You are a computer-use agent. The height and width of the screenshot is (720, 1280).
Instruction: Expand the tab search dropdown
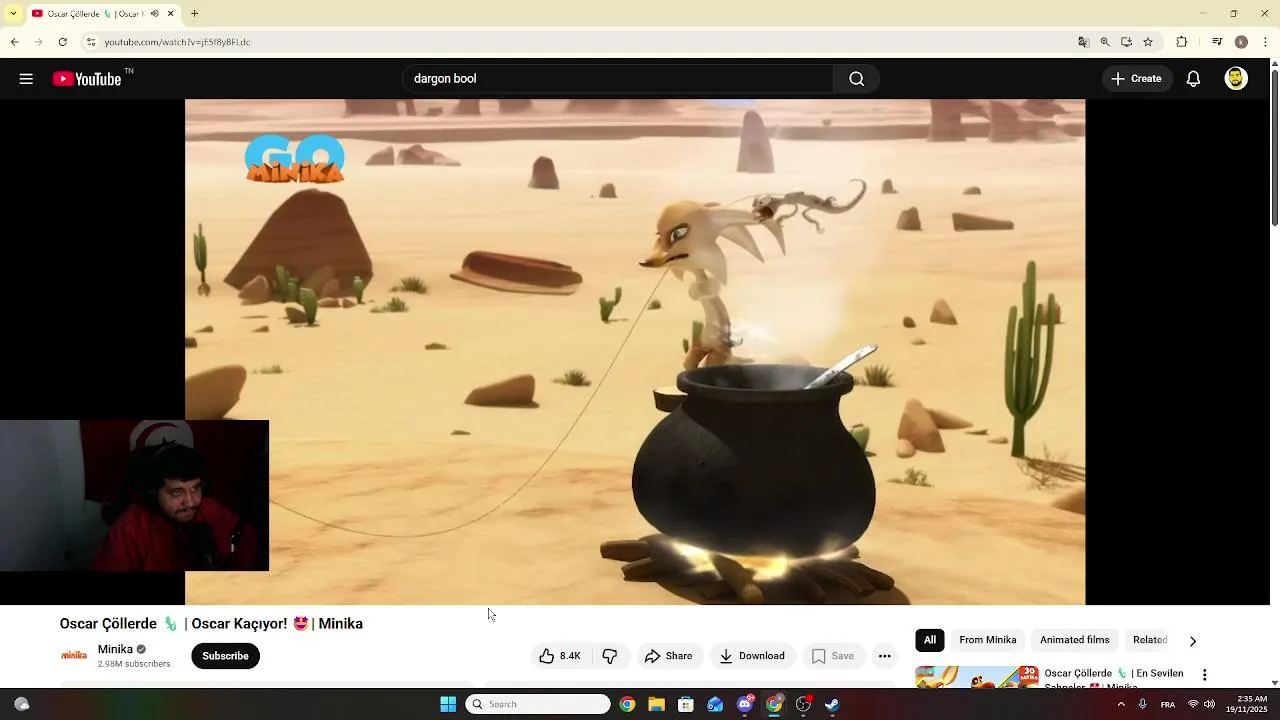coord(13,14)
